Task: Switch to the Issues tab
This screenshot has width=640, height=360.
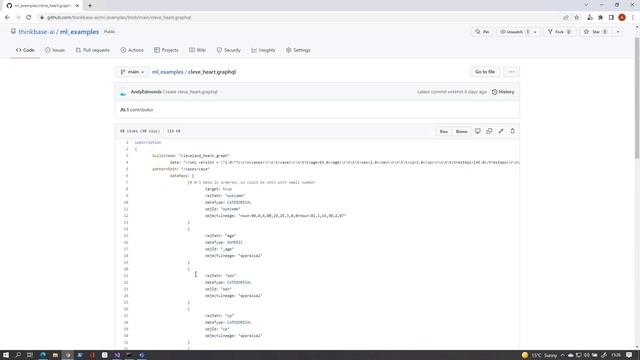Action: (x=55, y=50)
